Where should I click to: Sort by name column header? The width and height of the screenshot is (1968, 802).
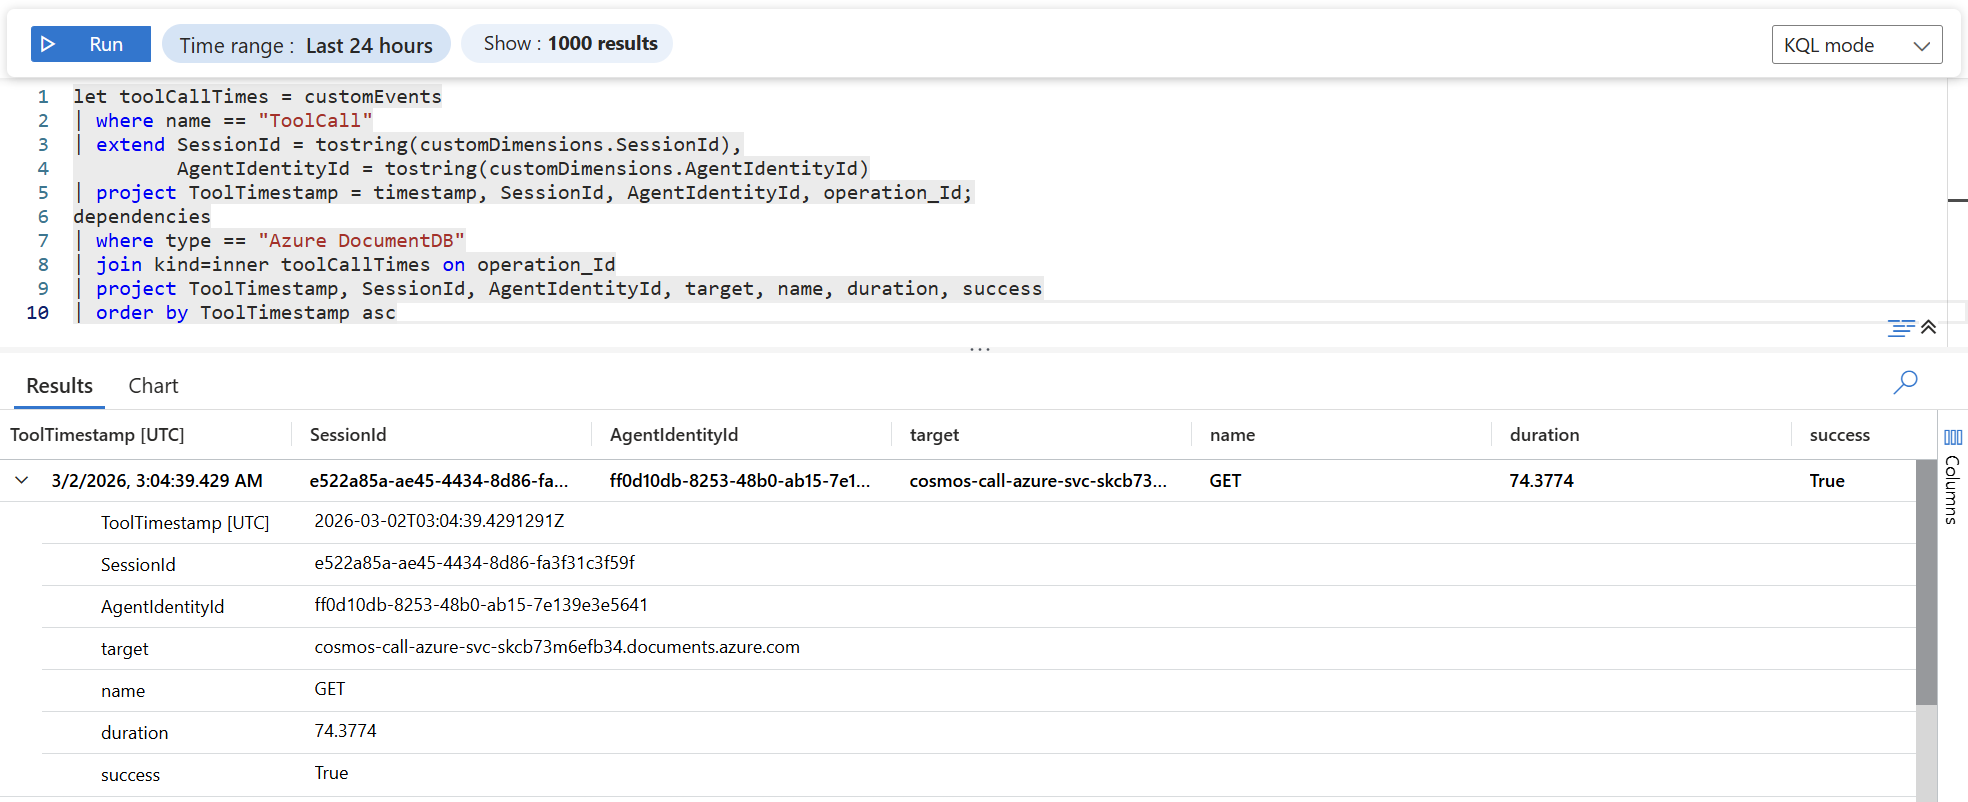[1232, 435]
